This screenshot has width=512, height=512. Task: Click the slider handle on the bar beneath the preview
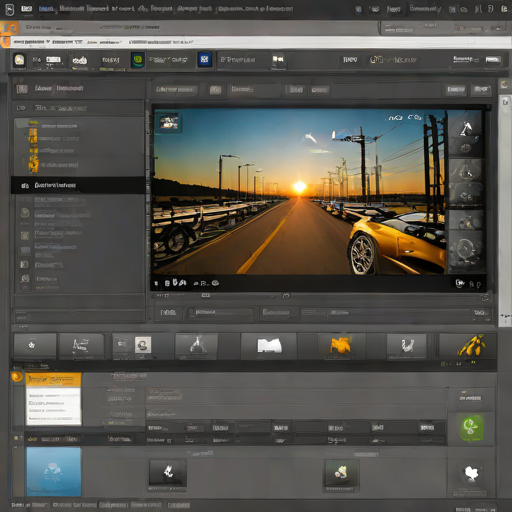pyautogui.click(x=286, y=296)
